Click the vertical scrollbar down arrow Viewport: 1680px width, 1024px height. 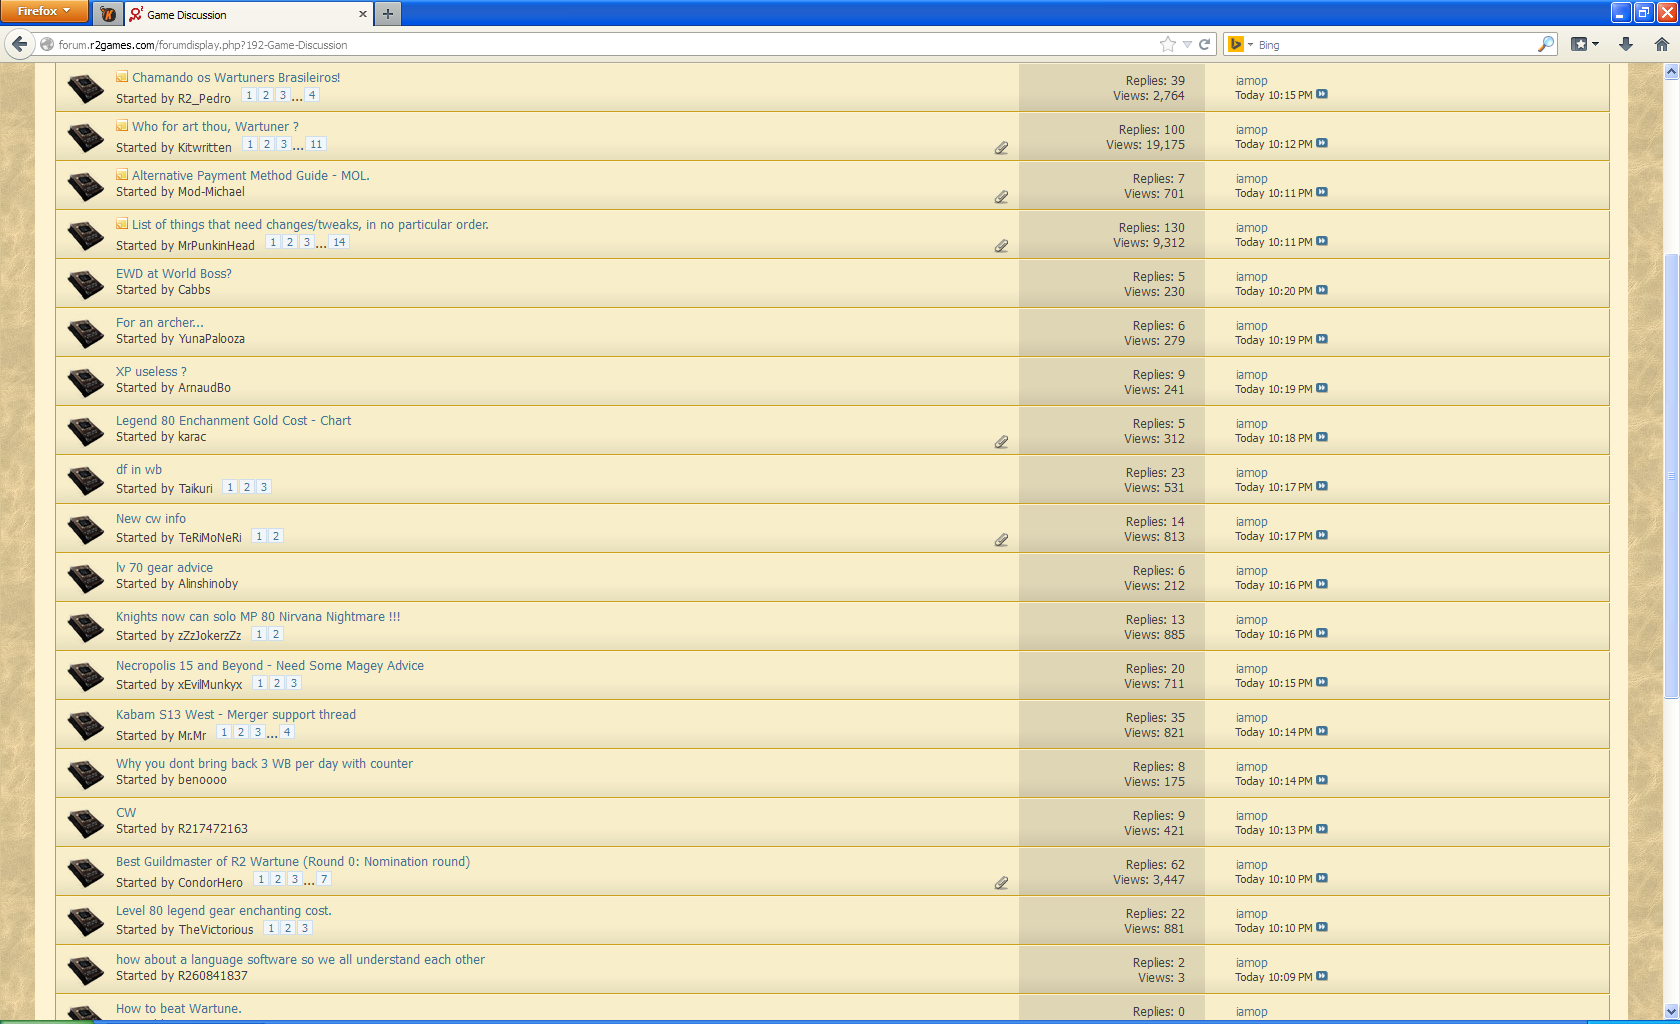coord(1670,1011)
